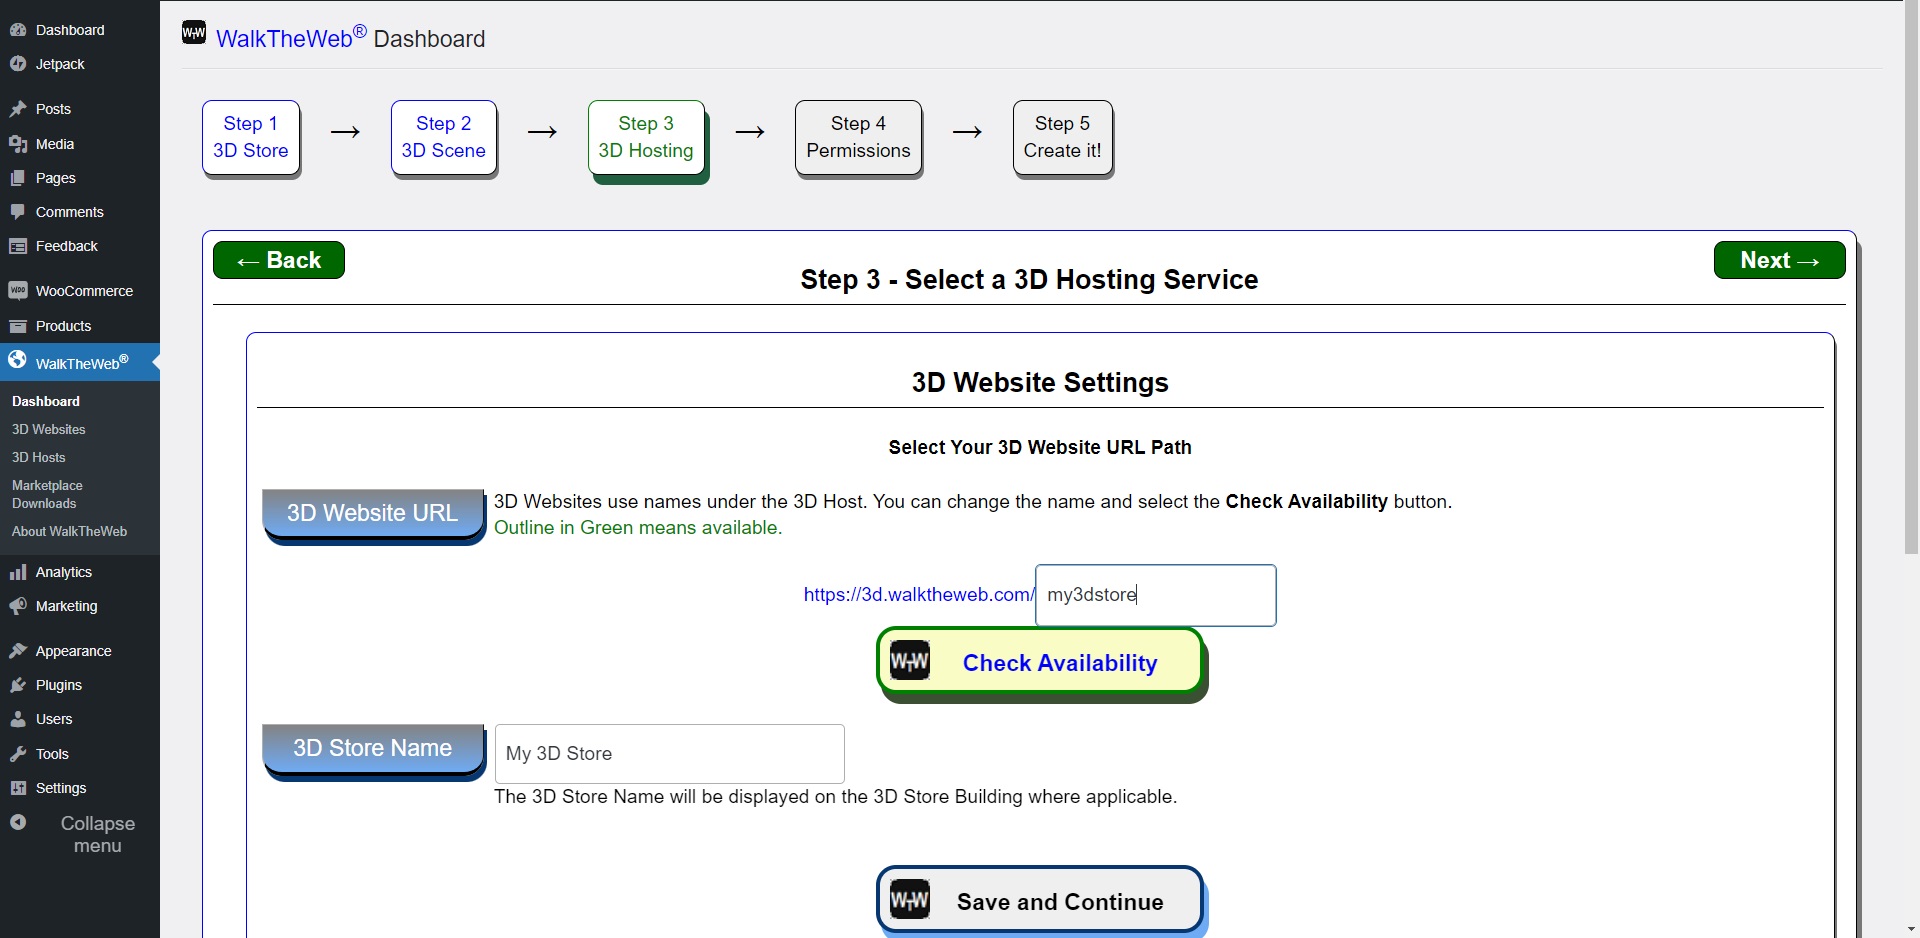This screenshot has height=938, width=1920.
Task: Open the Settings menu label
Action: click(61, 788)
